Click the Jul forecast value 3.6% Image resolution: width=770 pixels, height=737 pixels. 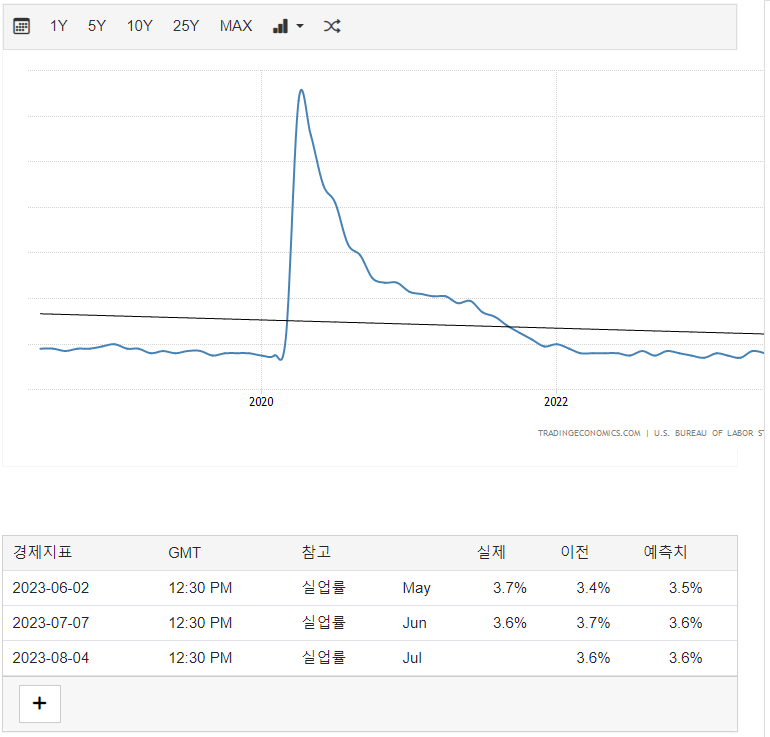[x=686, y=657]
